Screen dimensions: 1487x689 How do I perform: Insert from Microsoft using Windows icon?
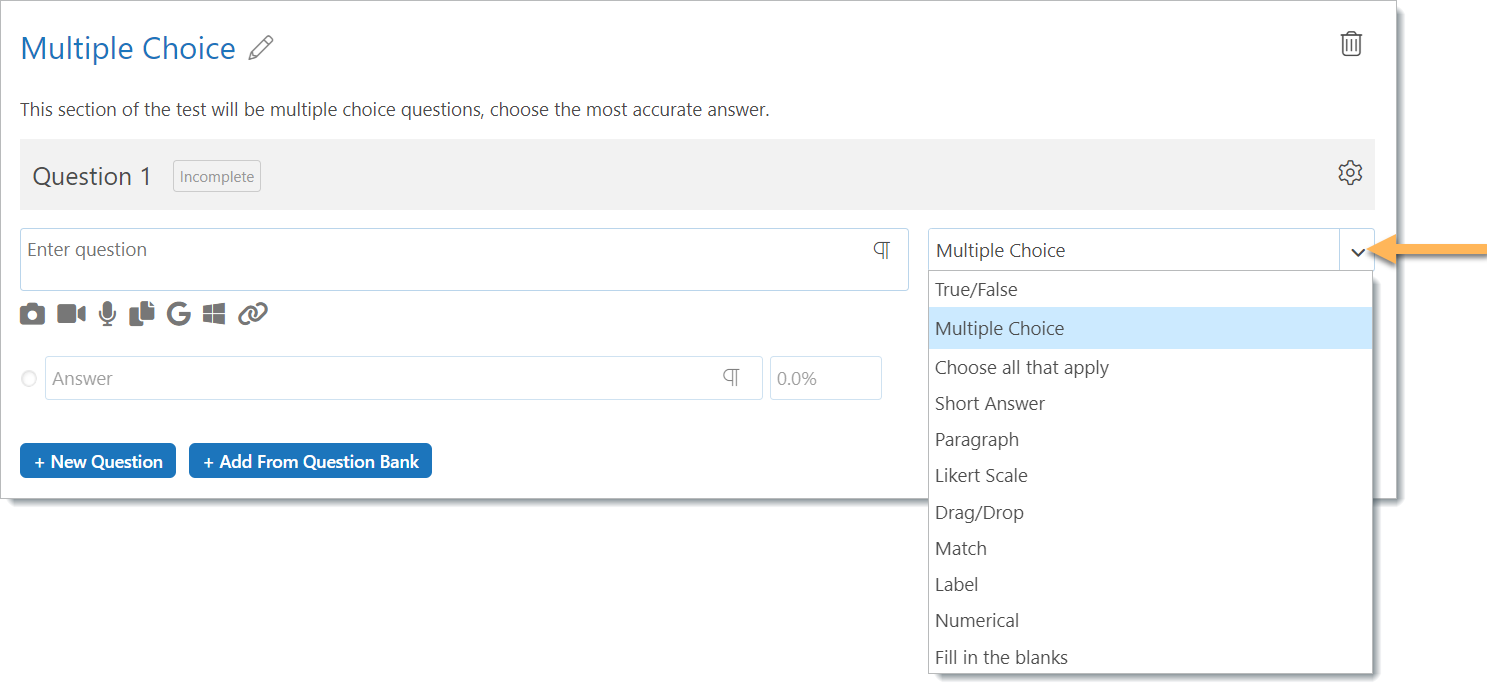pyautogui.click(x=214, y=314)
